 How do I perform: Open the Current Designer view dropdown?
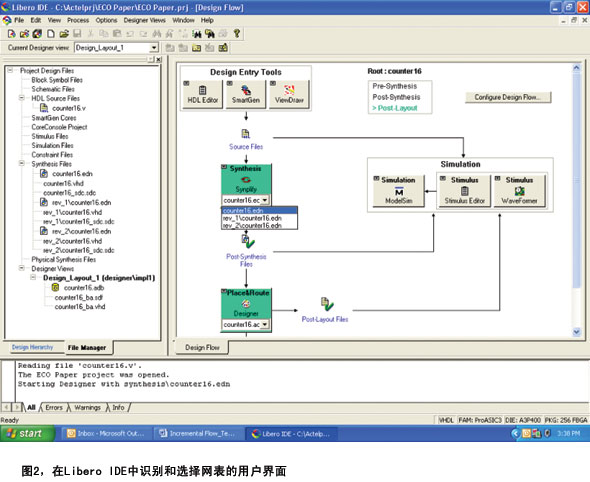154,48
